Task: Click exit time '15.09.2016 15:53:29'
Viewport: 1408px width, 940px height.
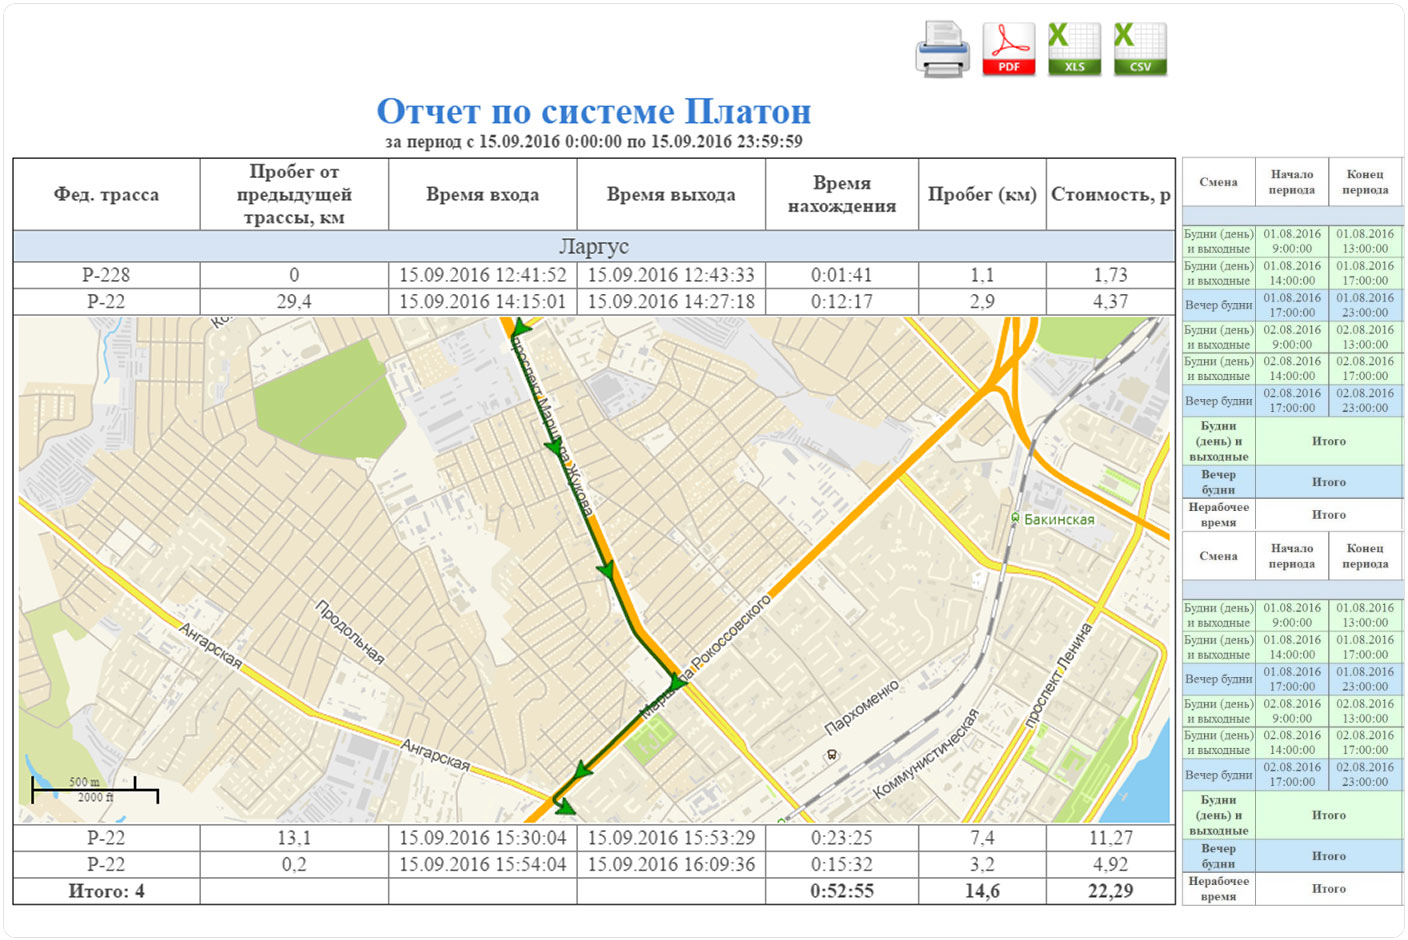Action: tap(671, 838)
